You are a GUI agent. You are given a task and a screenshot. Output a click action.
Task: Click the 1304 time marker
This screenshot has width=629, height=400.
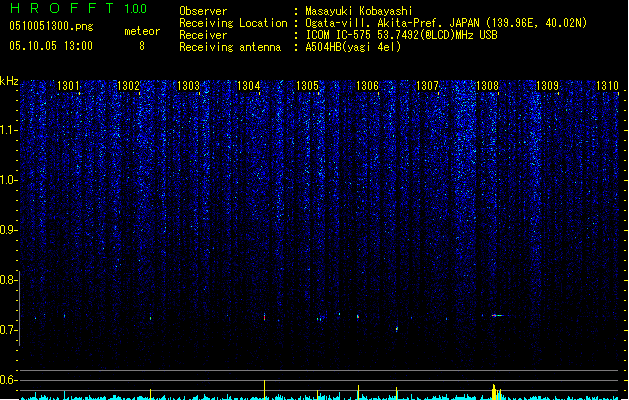point(248,85)
